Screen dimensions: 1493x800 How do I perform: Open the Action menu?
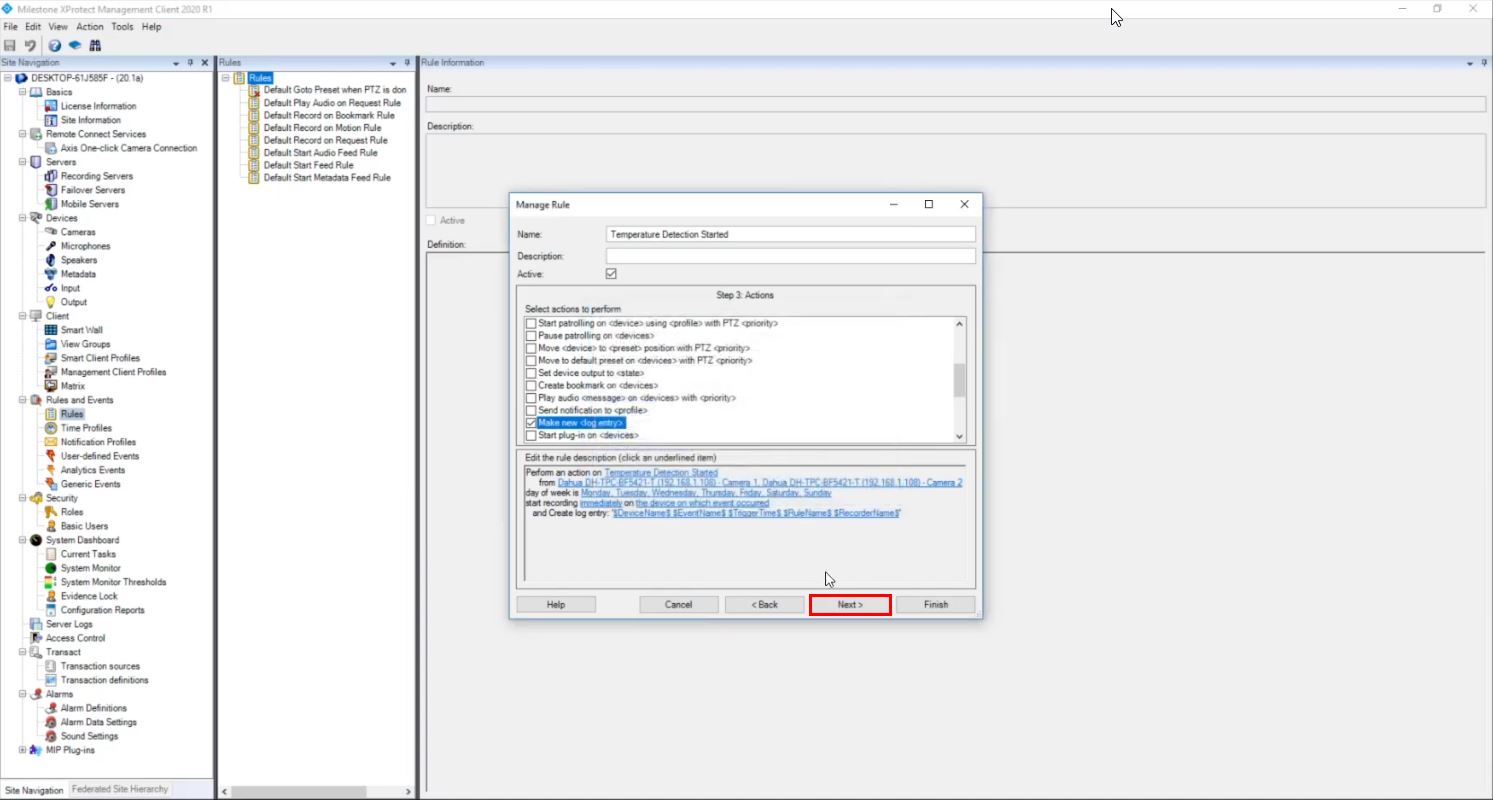coord(90,27)
